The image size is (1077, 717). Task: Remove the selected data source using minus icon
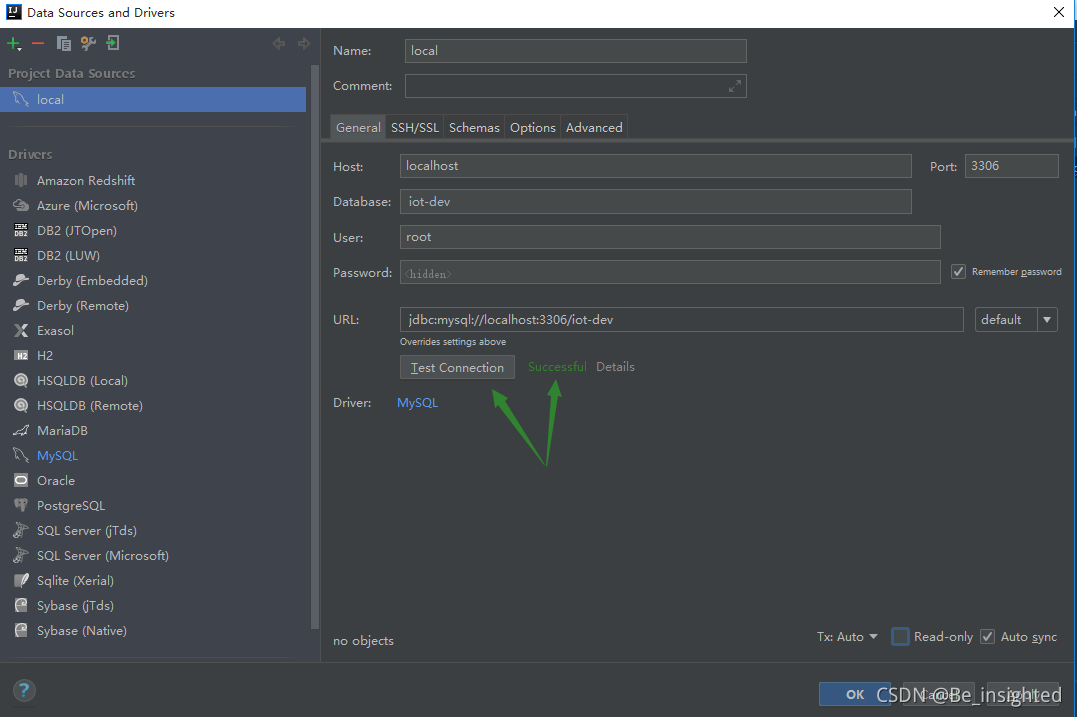point(39,43)
